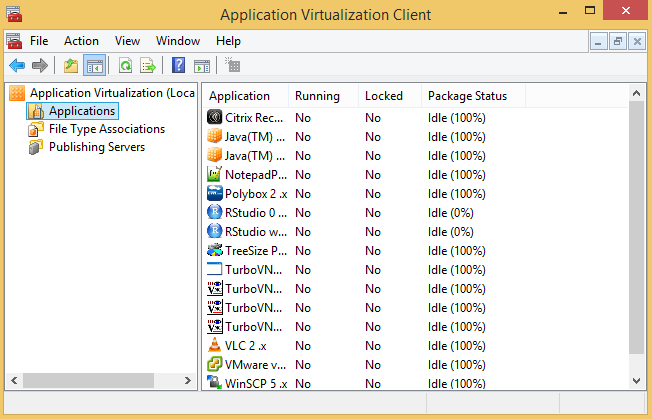Sort by the Locked column header

tap(390, 96)
